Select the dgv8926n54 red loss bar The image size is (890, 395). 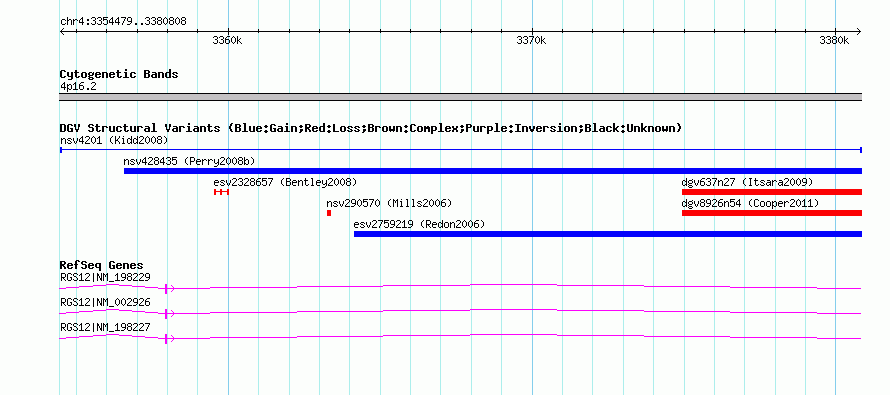772,213
